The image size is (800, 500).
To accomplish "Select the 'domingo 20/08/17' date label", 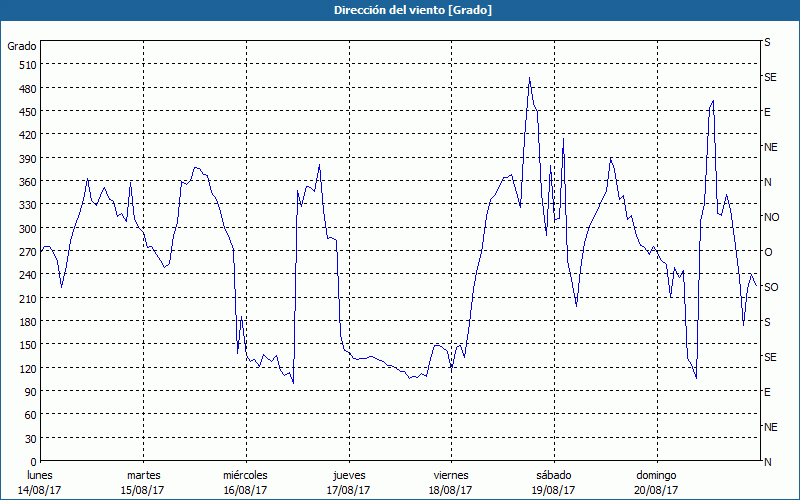I will (x=655, y=482).
